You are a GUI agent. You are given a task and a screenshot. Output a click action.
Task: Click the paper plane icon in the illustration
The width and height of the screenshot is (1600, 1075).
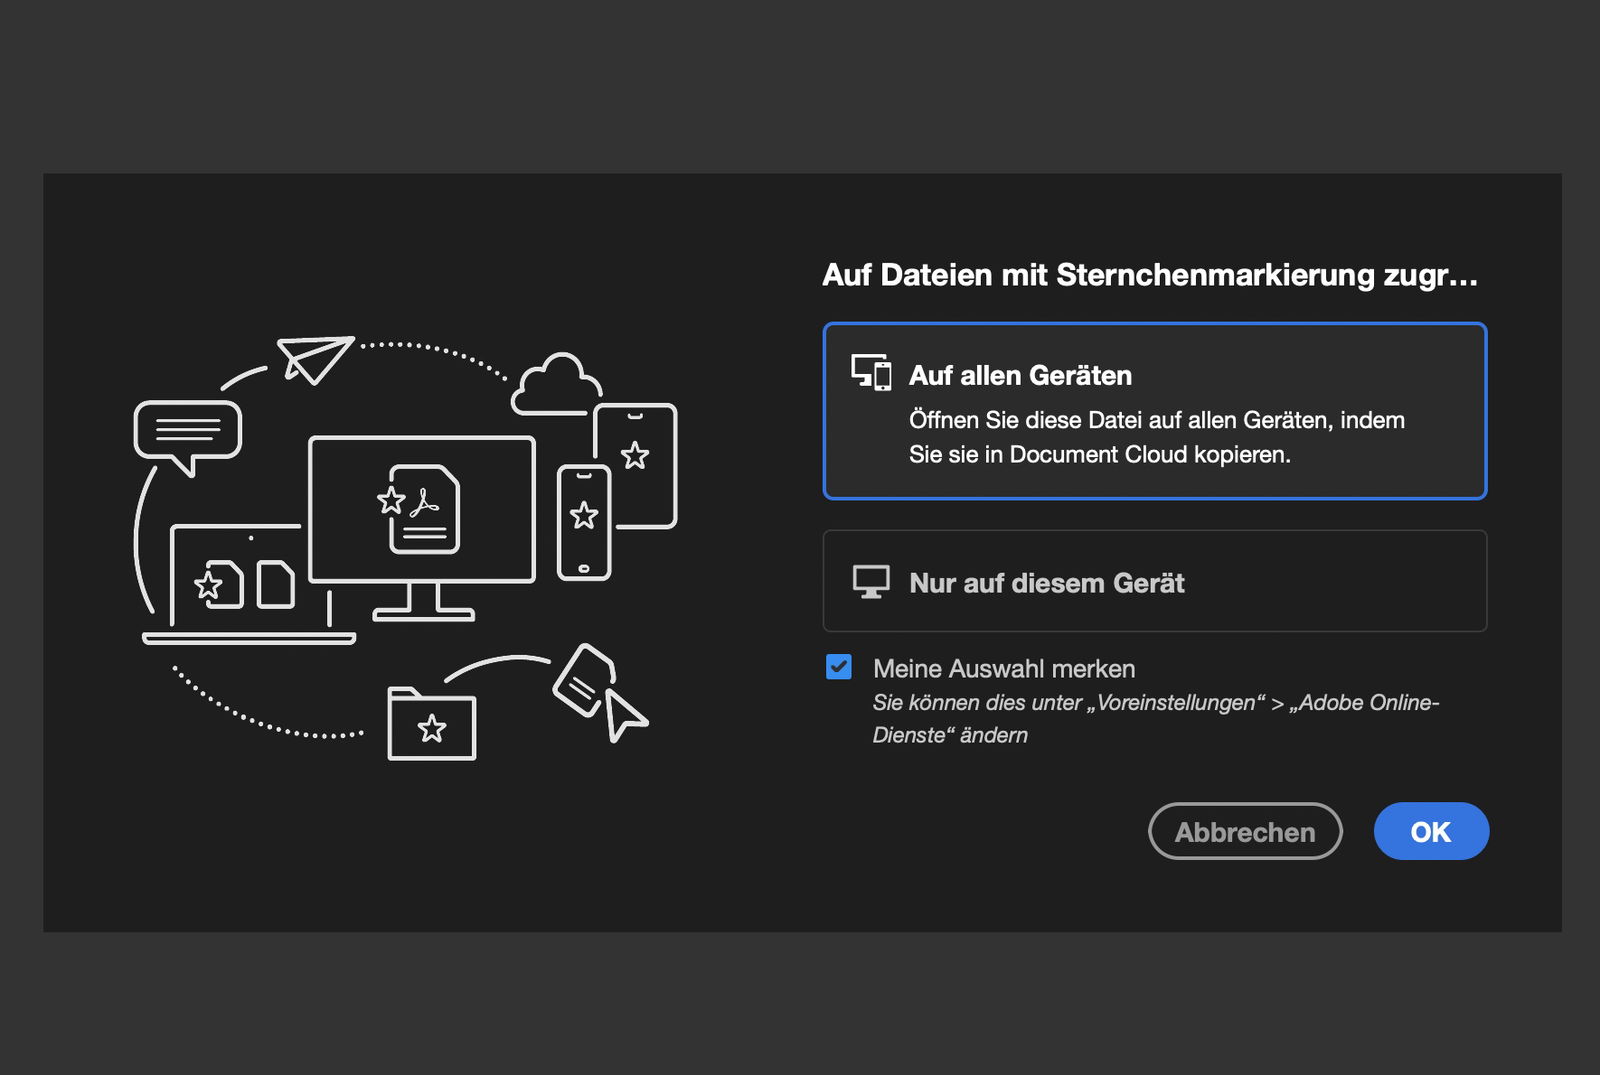[315, 359]
